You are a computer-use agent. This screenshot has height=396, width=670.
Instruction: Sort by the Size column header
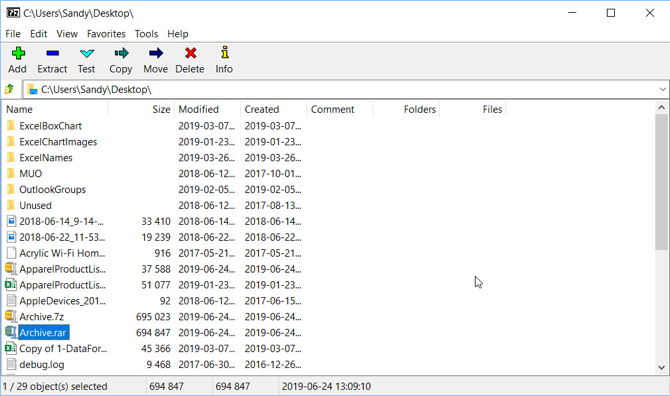(x=141, y=109)
